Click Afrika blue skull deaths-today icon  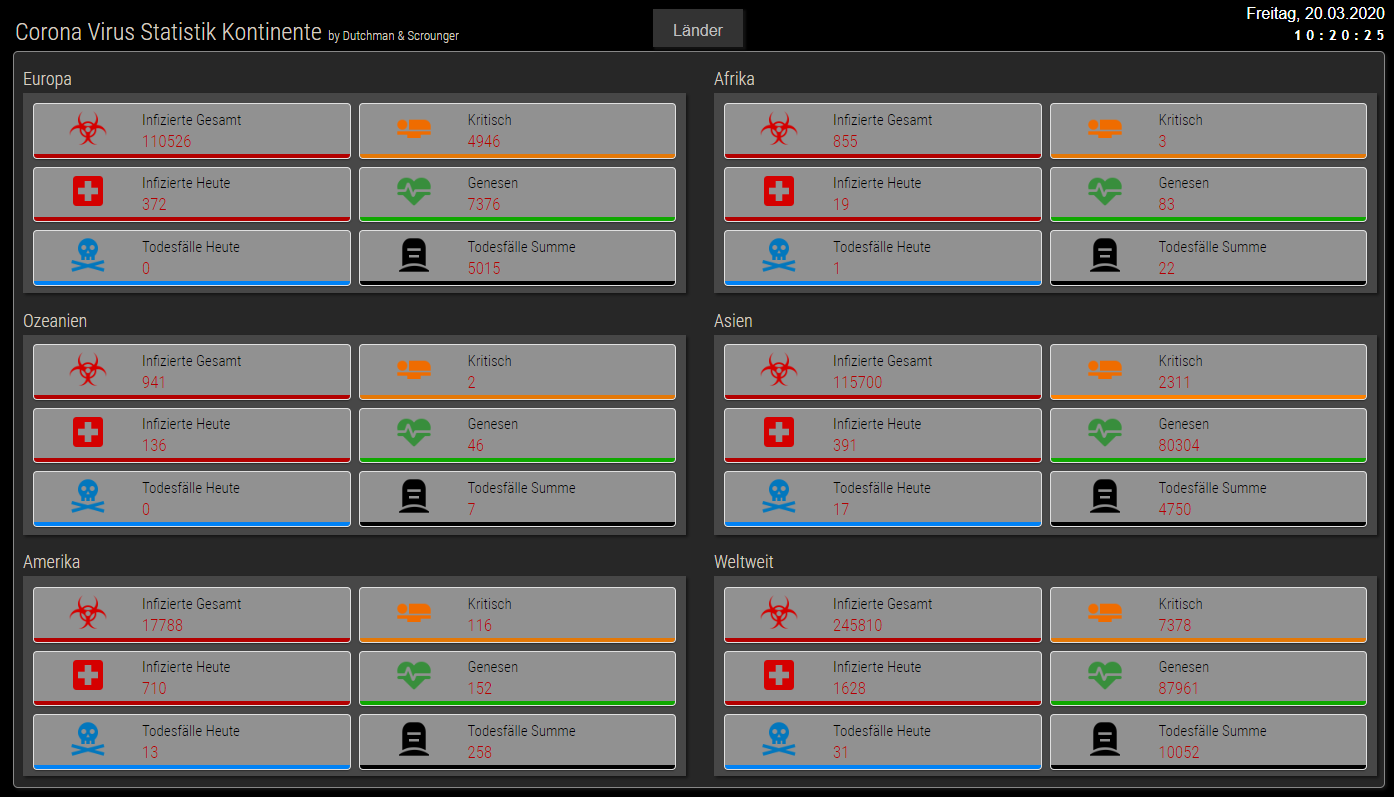779,254
